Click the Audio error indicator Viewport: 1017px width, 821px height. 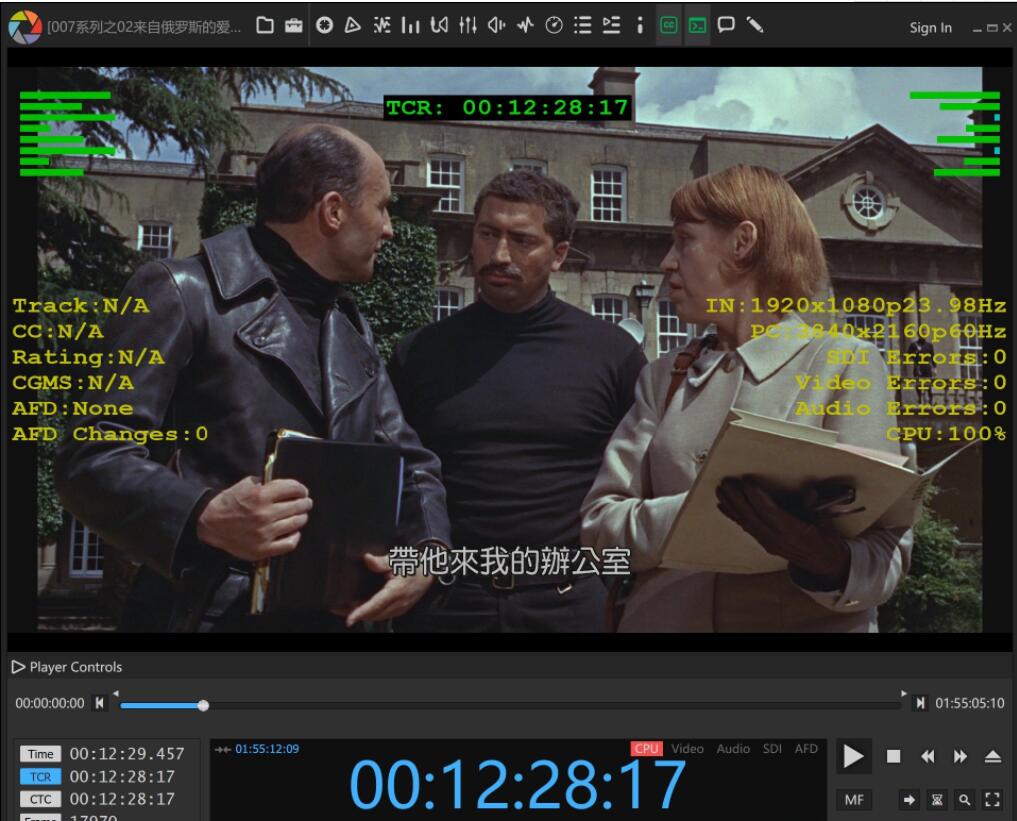[733, 748]
